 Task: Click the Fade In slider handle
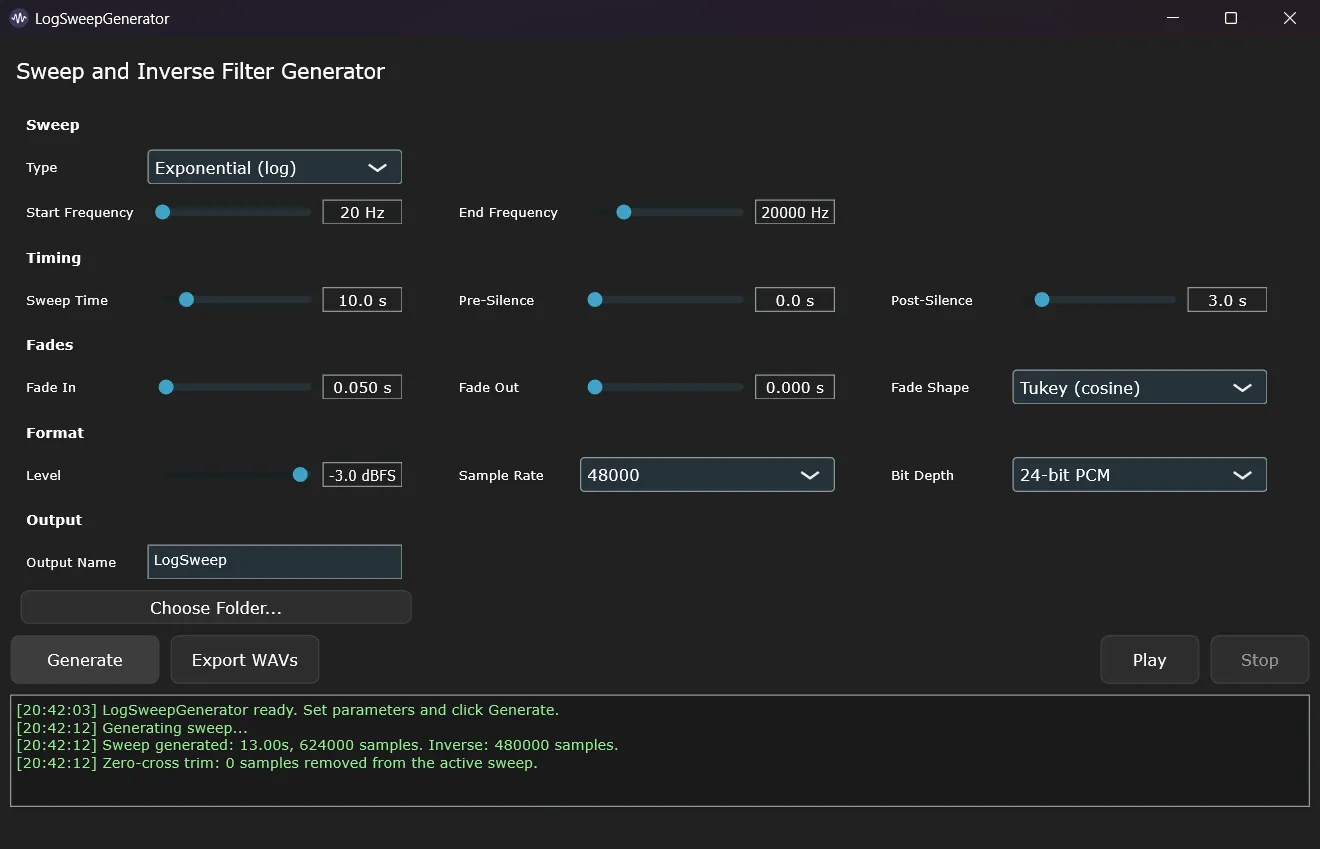[166, 387]
